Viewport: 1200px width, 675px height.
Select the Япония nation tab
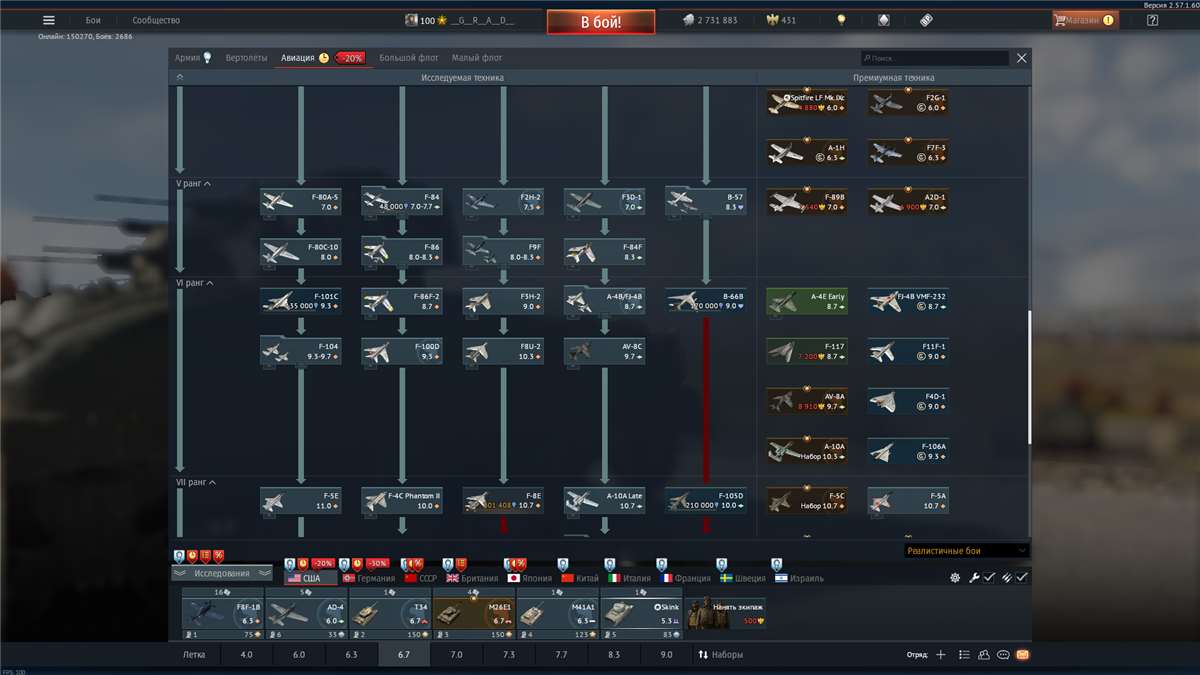(531, 578)
